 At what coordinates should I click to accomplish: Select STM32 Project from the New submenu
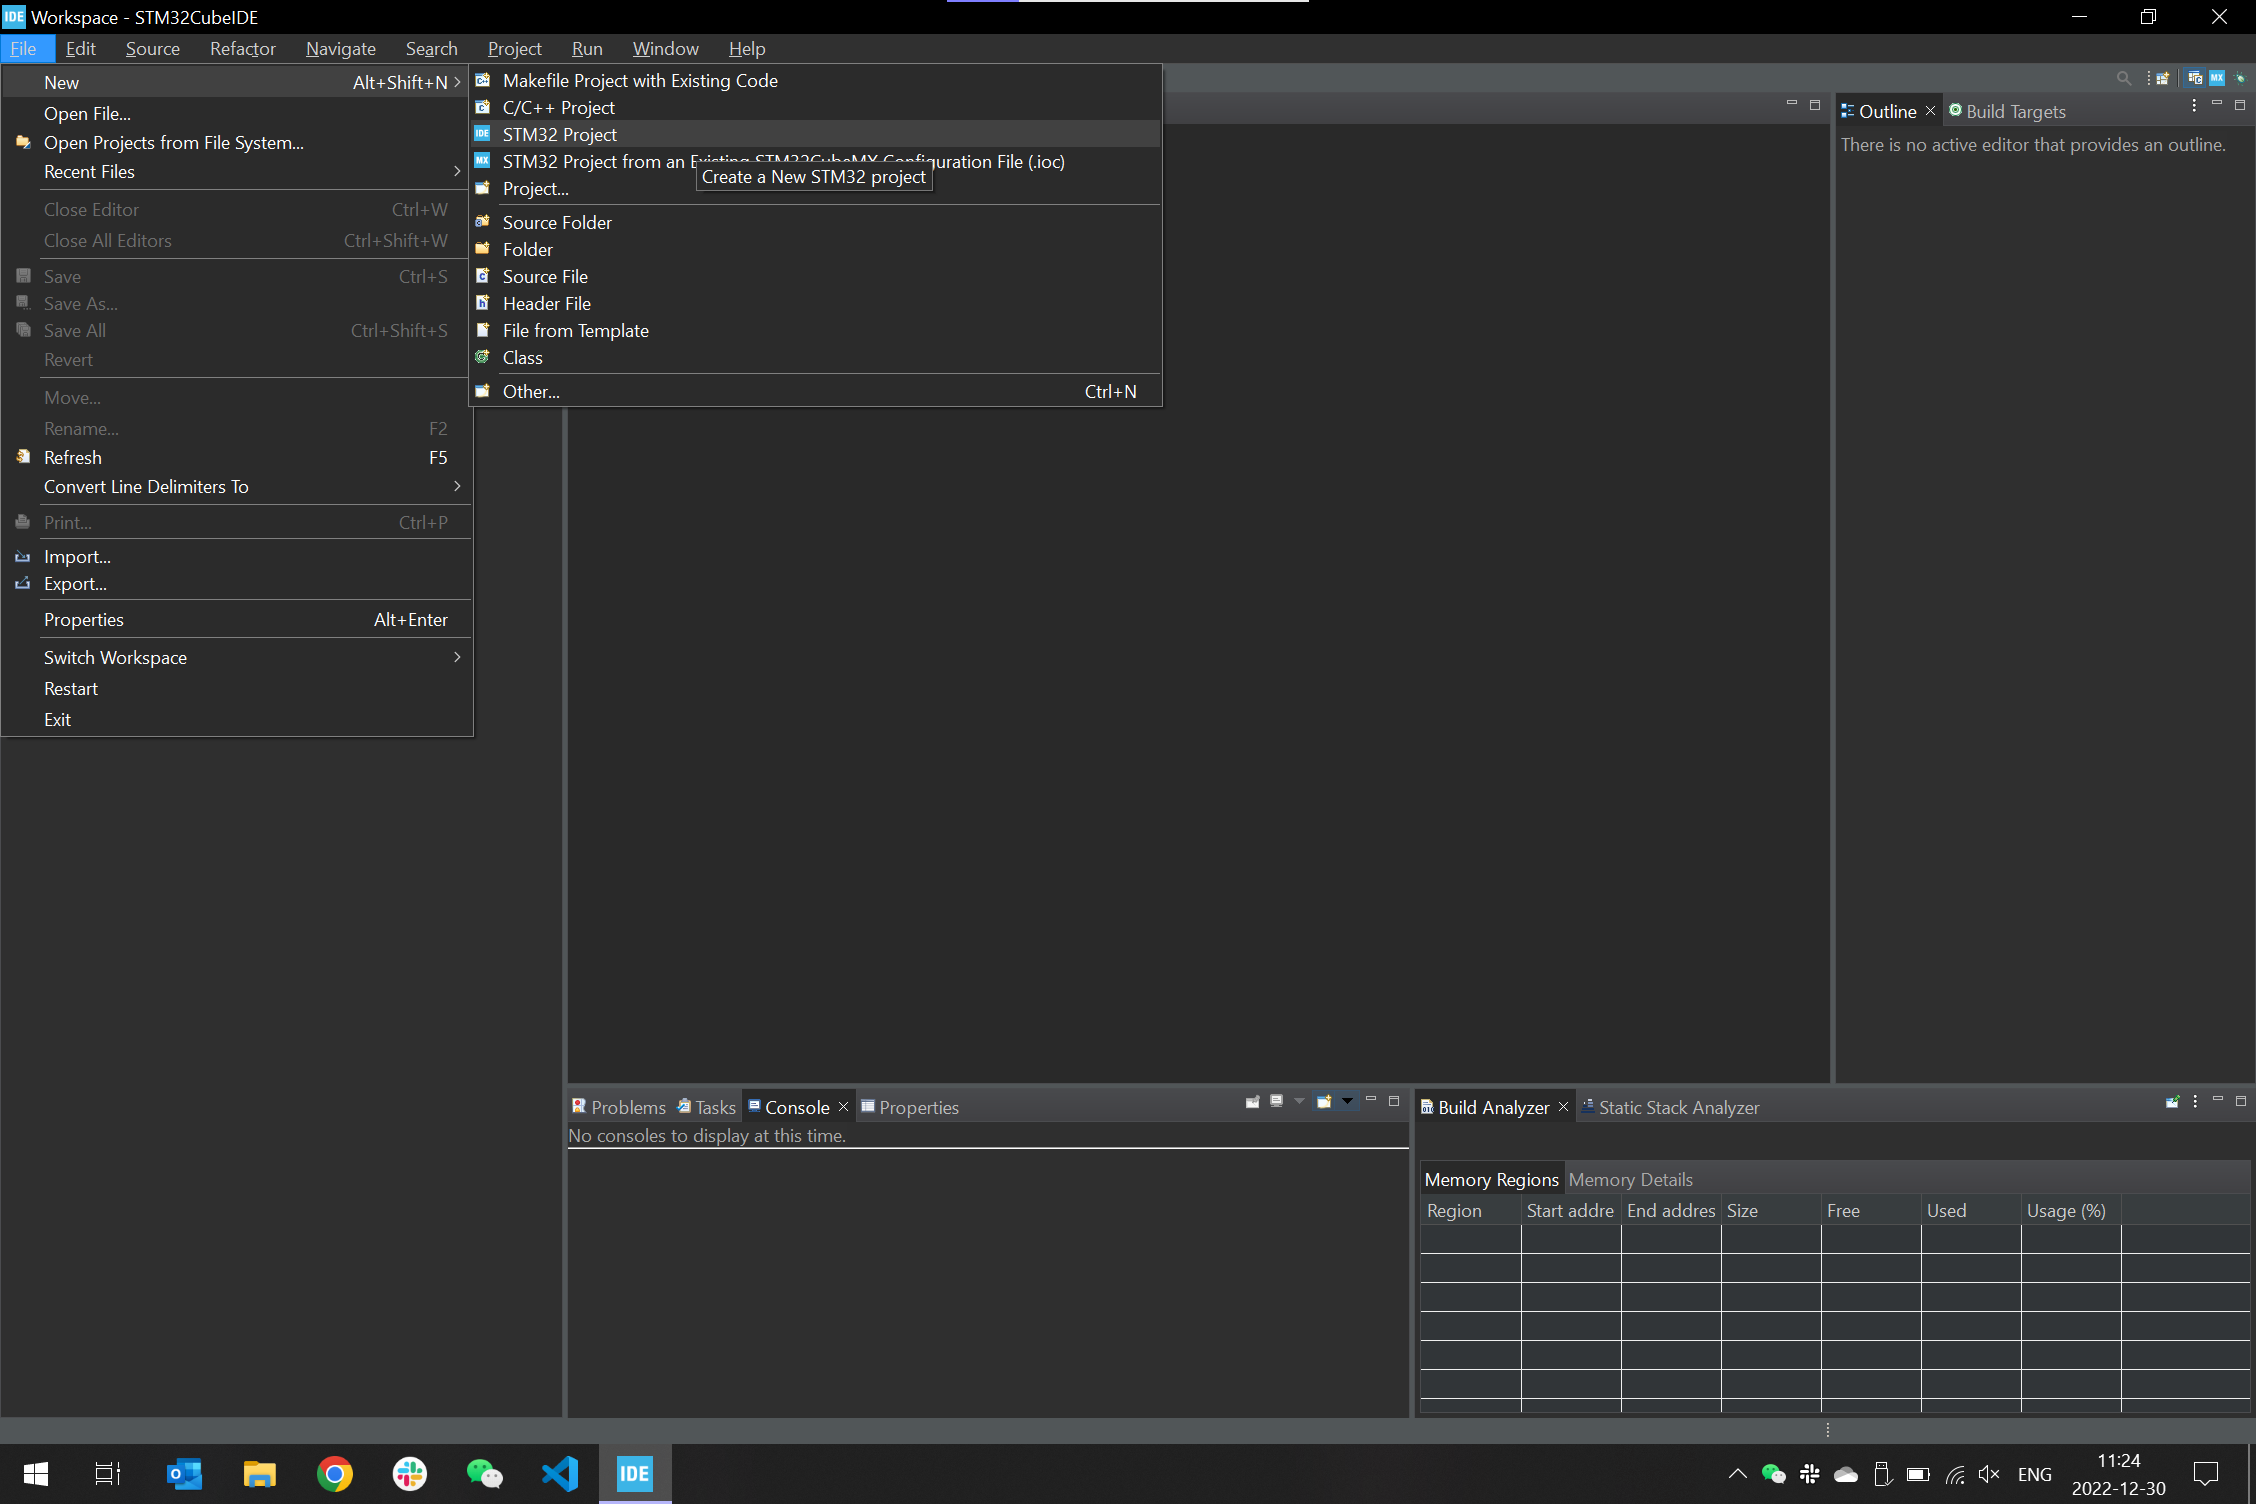pos(559,134)
